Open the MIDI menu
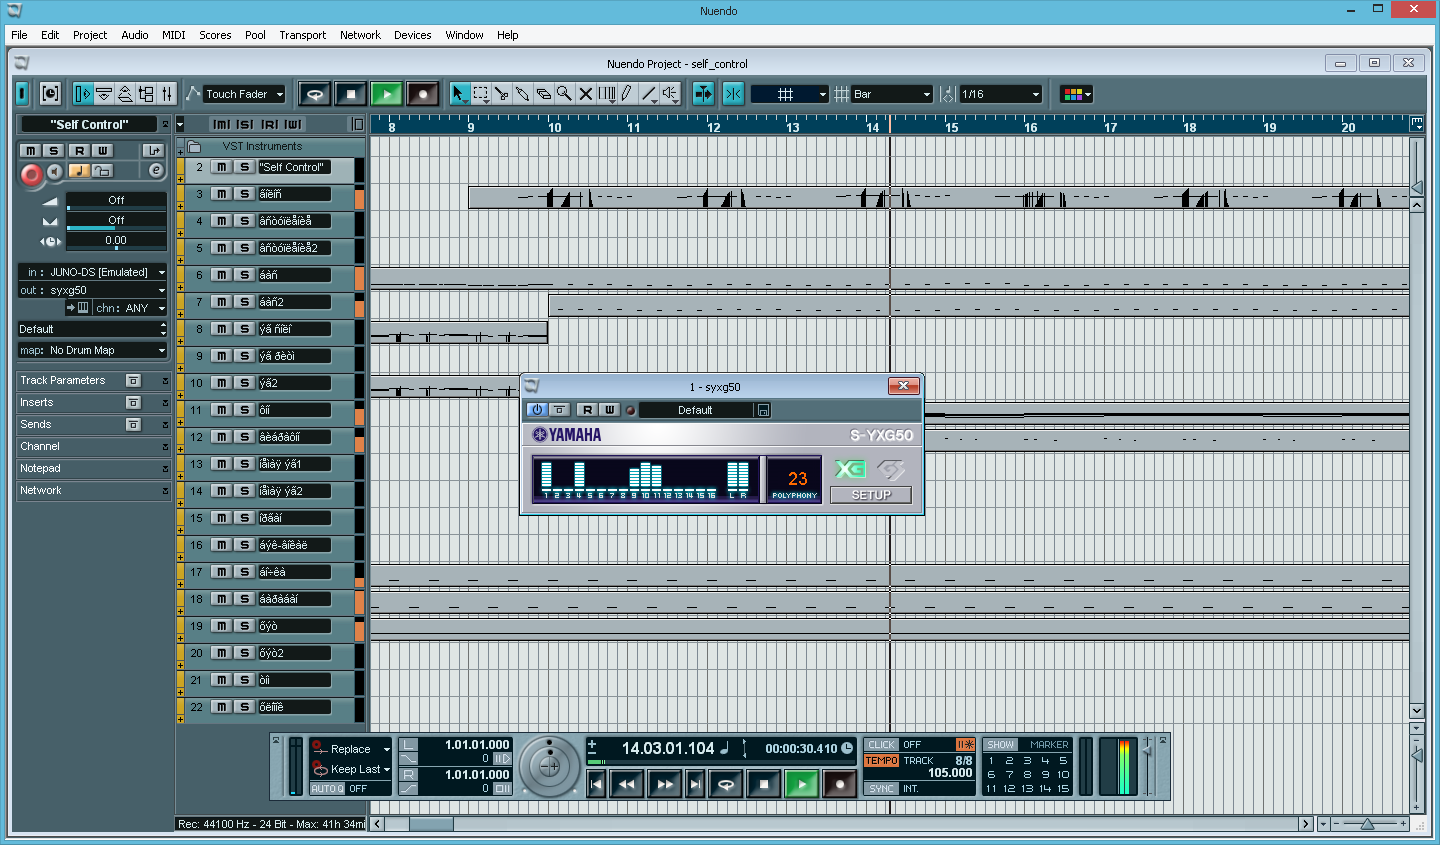 point(174,35)
